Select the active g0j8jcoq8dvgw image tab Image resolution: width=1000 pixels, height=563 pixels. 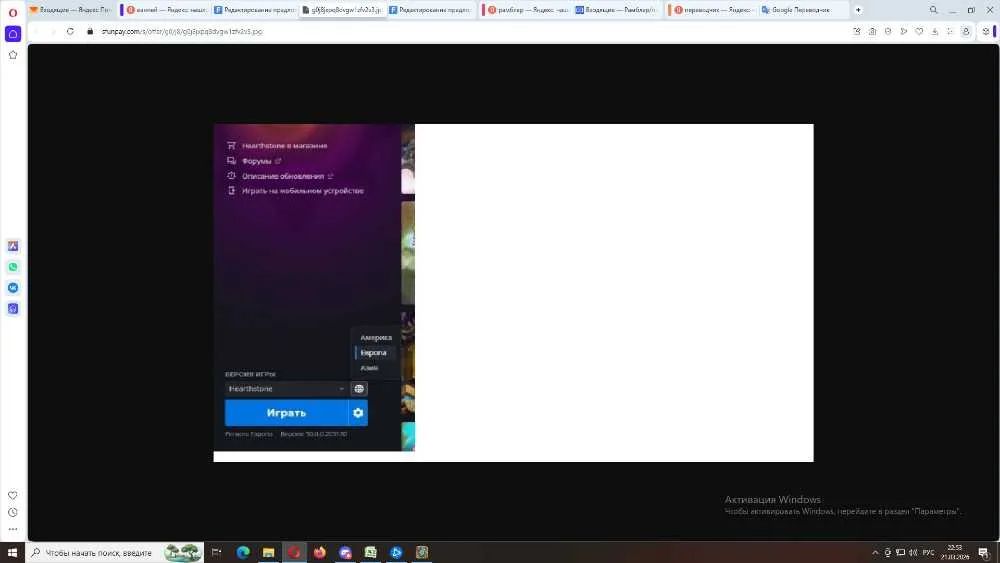343,10
